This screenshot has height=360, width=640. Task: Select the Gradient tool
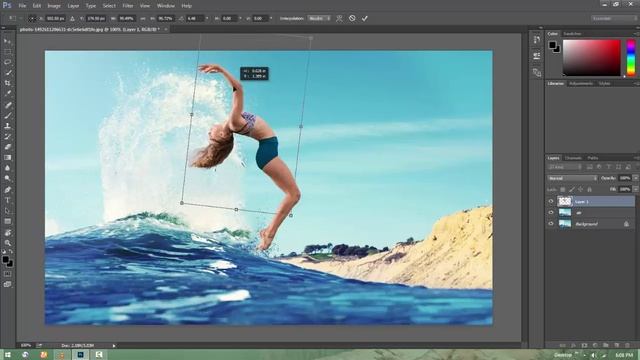pyautogui.click(x=7, y=158)
